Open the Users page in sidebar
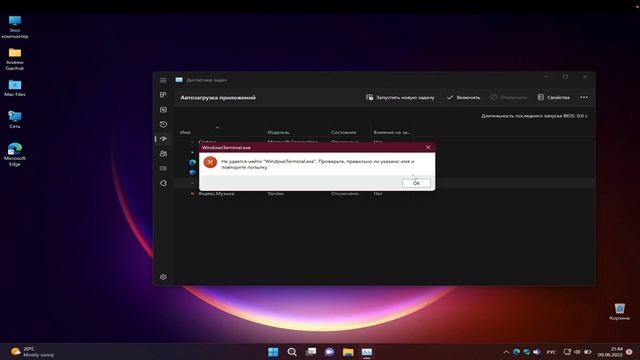 click(163, 154)
